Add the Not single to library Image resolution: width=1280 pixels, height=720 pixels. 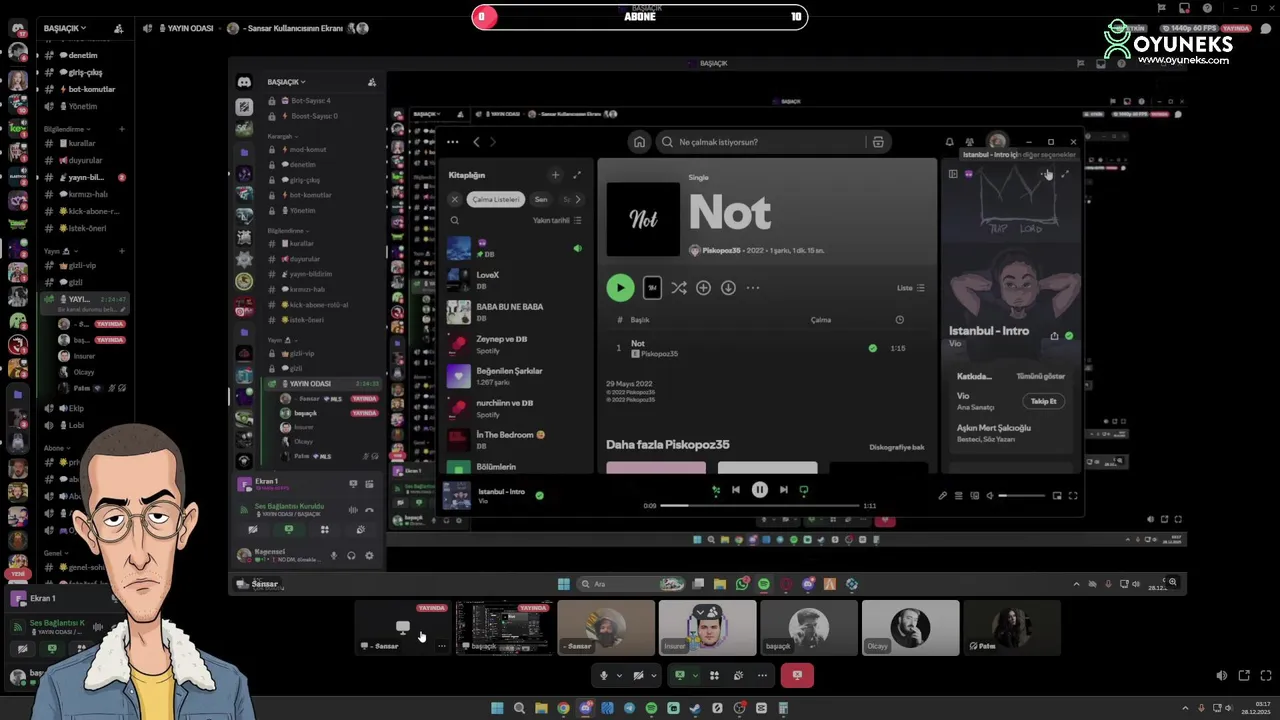pos(703,288)
